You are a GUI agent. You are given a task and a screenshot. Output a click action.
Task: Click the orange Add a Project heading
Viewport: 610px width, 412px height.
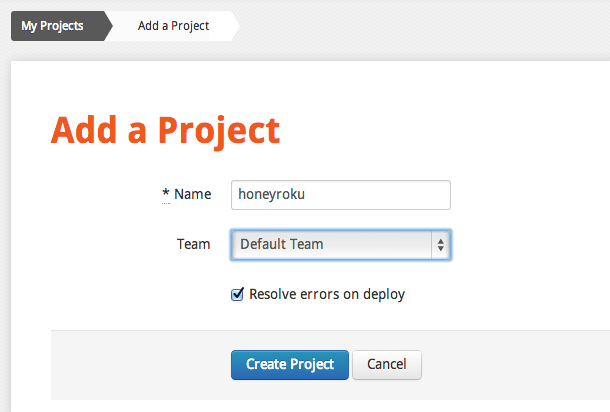point(165,130)
